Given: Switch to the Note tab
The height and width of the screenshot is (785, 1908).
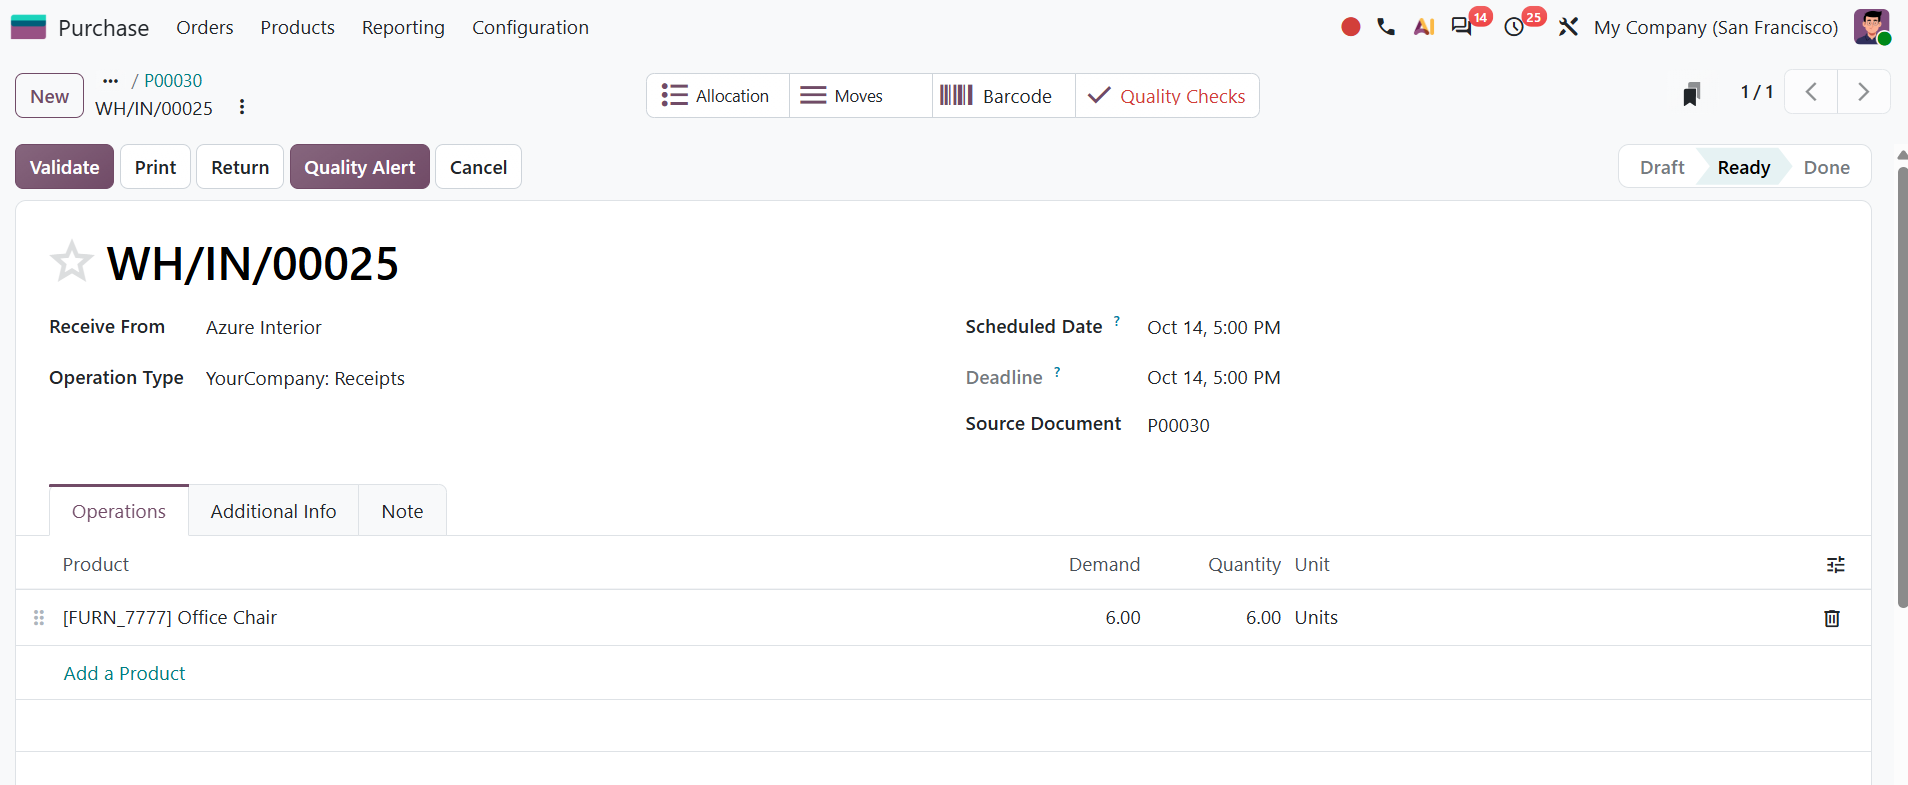Looking at the screenshot, I should pyautogui.click(x=402, y=511).
